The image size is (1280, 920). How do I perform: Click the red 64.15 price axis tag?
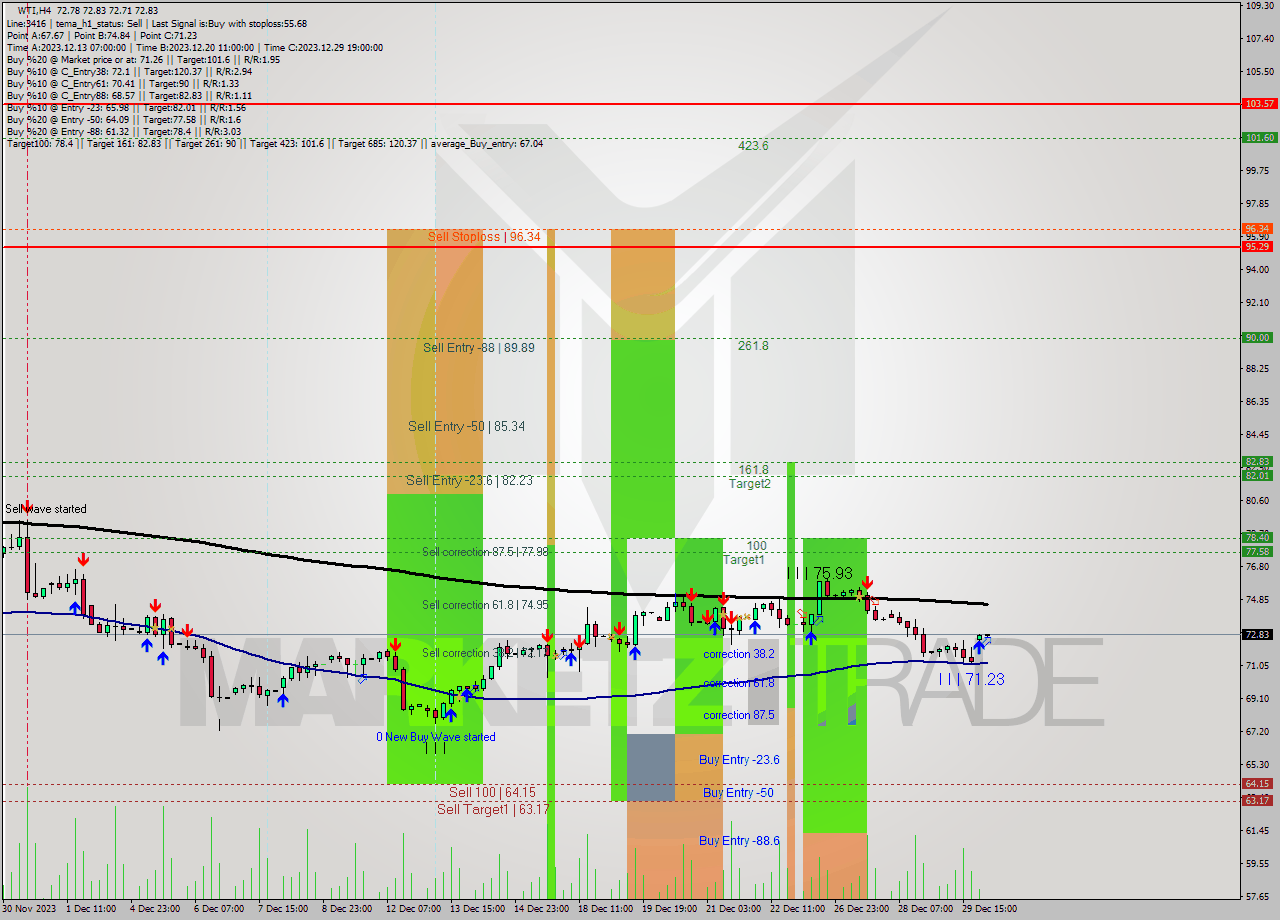pyautogui.click(x=1258, y=783)
